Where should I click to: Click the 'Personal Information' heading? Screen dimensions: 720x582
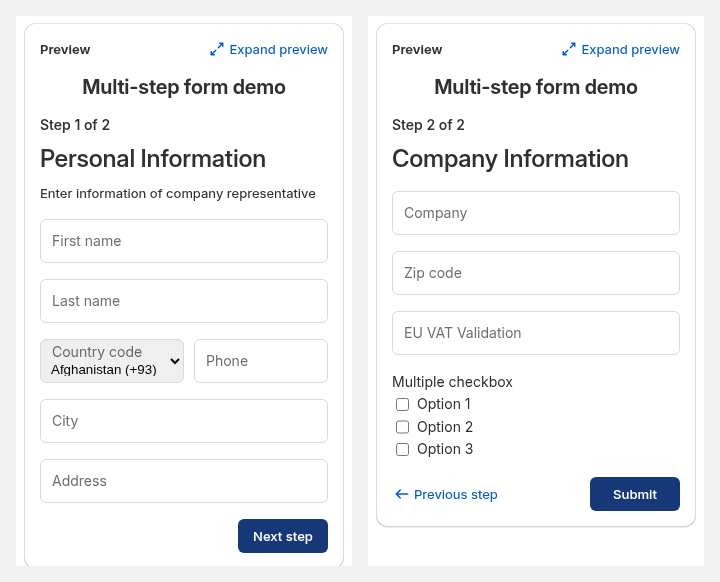tap(153, 159)
